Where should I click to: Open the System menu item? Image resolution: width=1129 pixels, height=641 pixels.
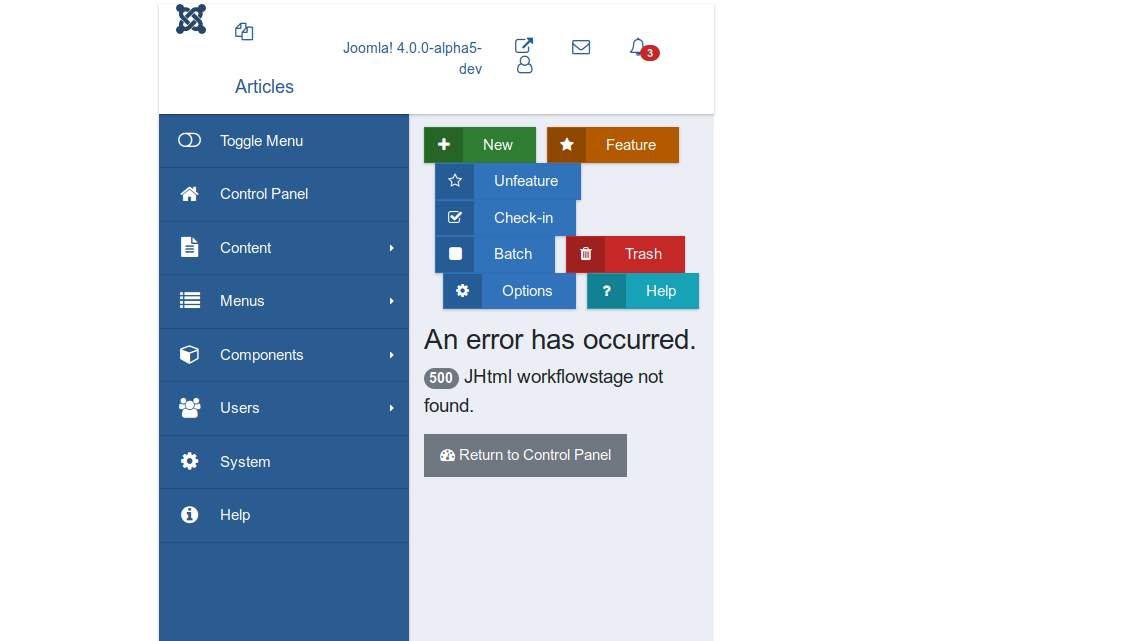click(284, 462)
